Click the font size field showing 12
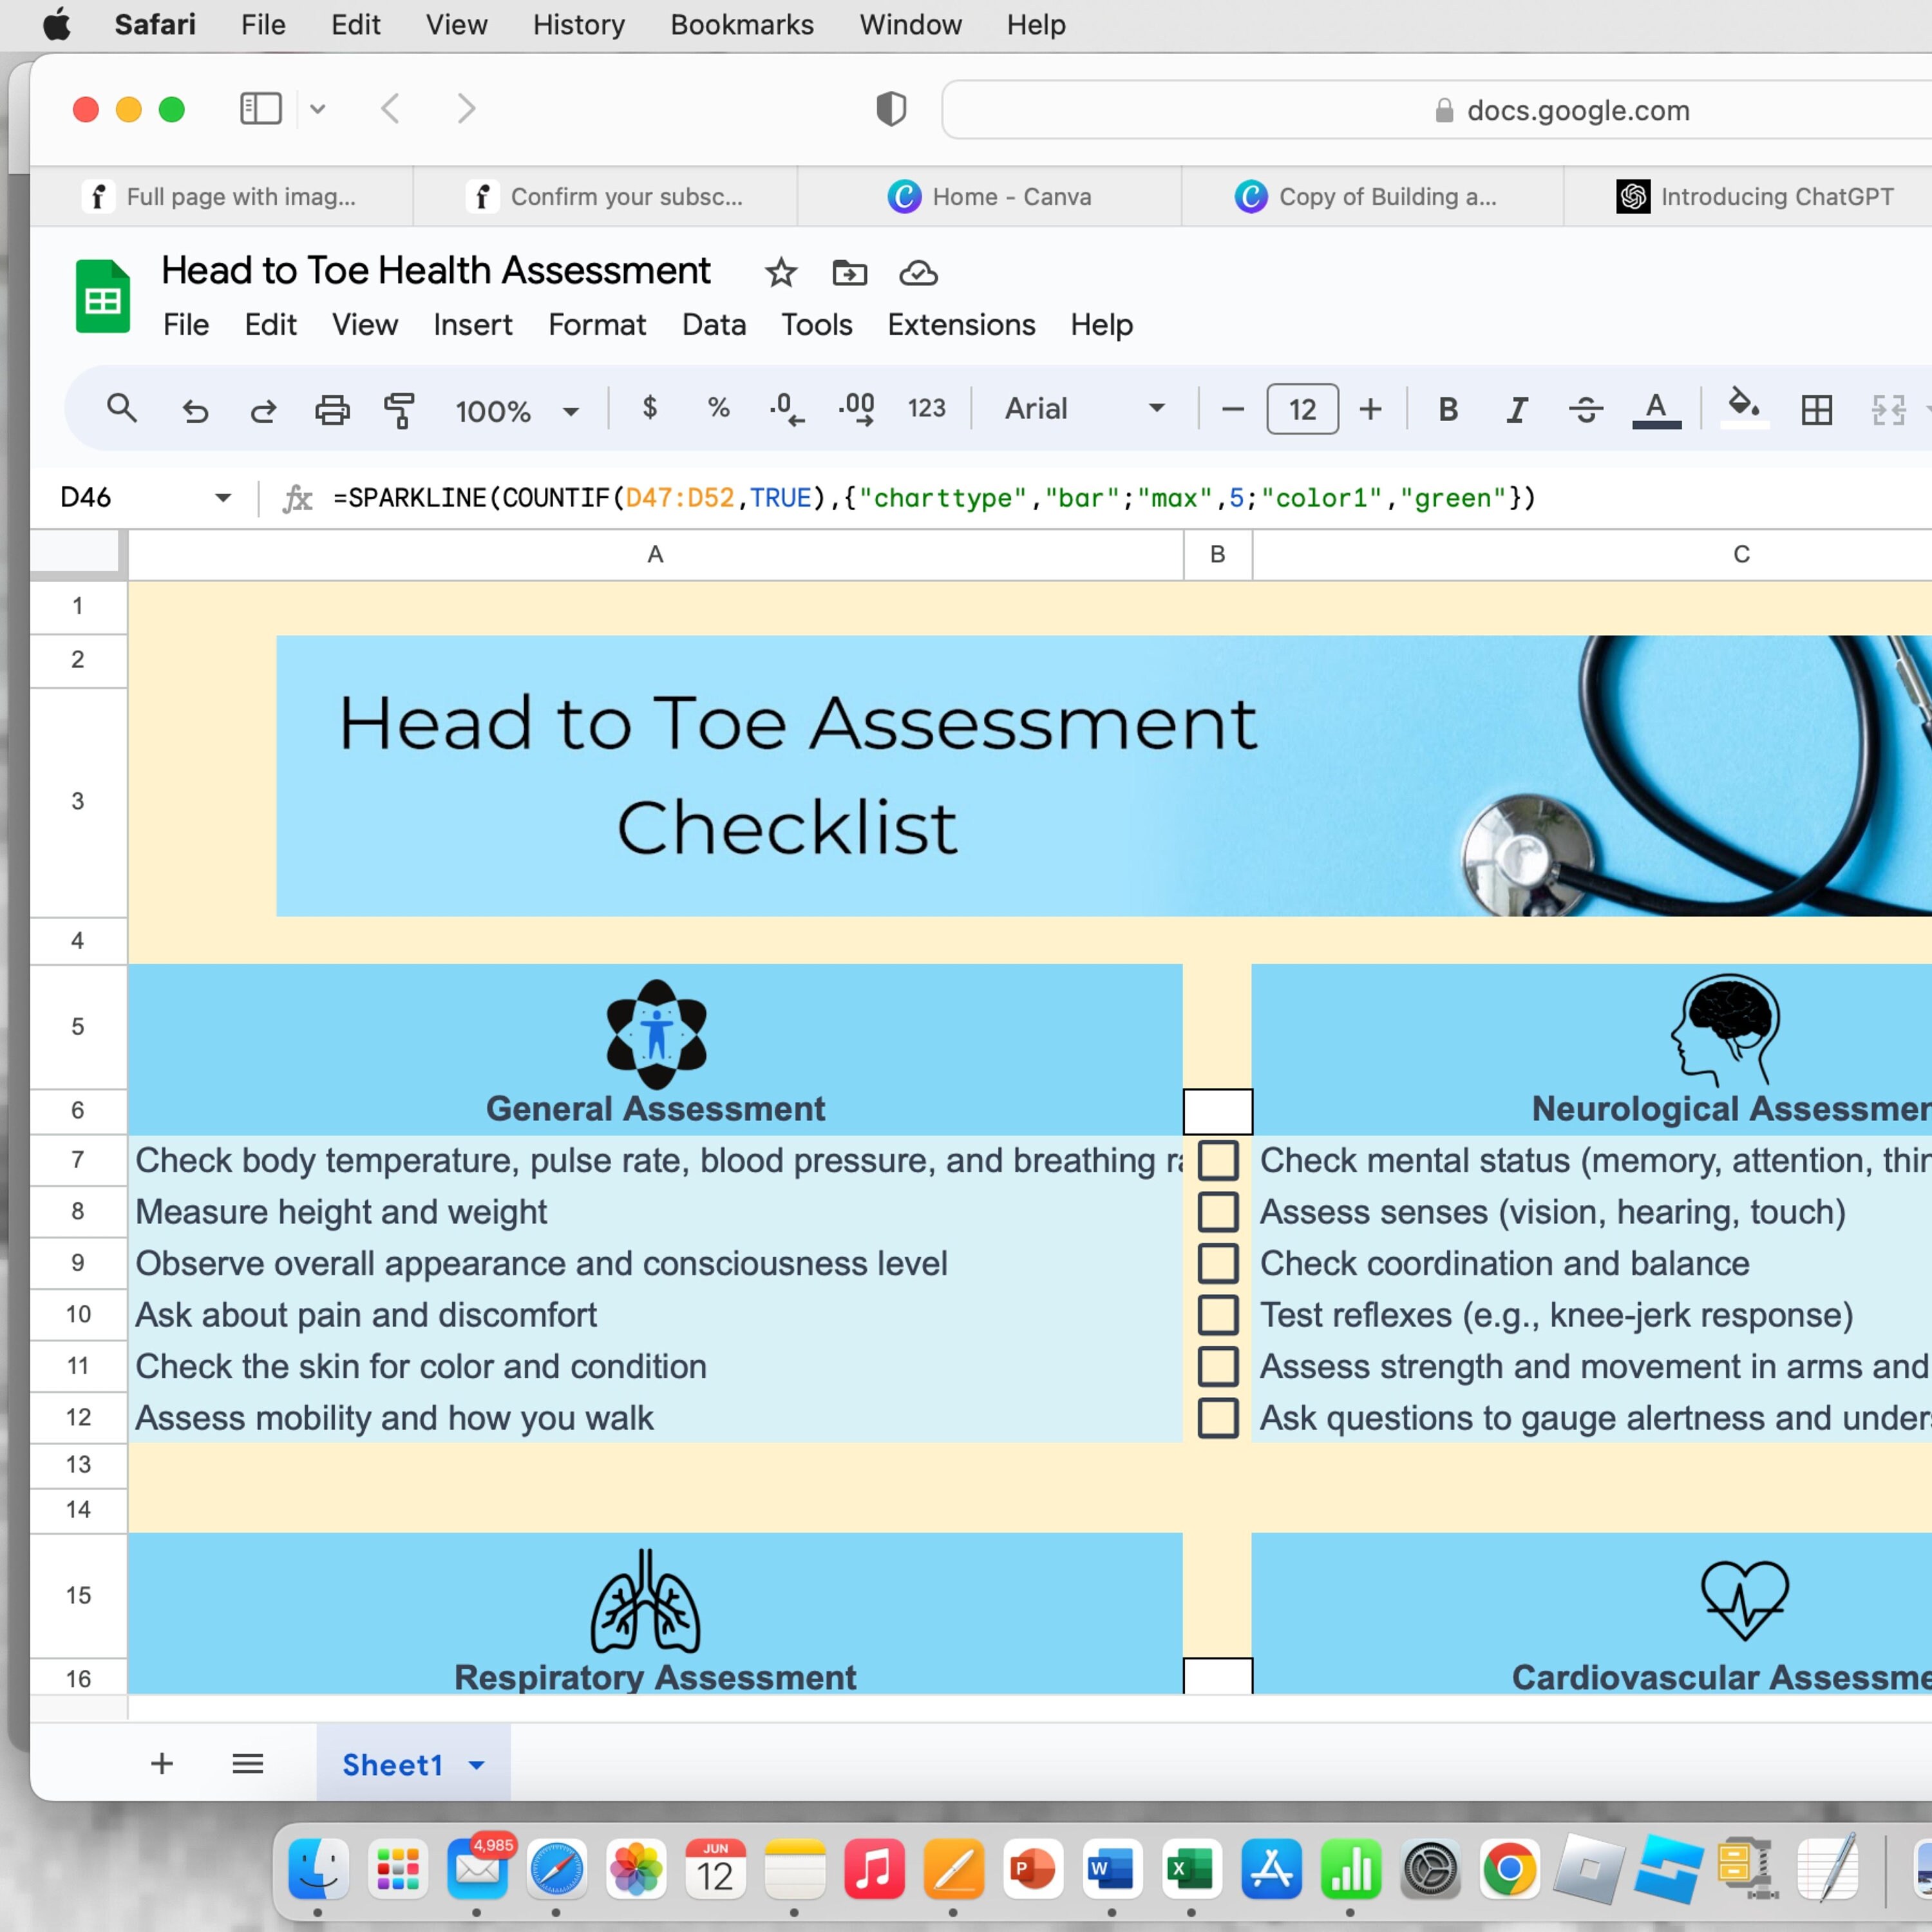 (x=1302, y=409)
